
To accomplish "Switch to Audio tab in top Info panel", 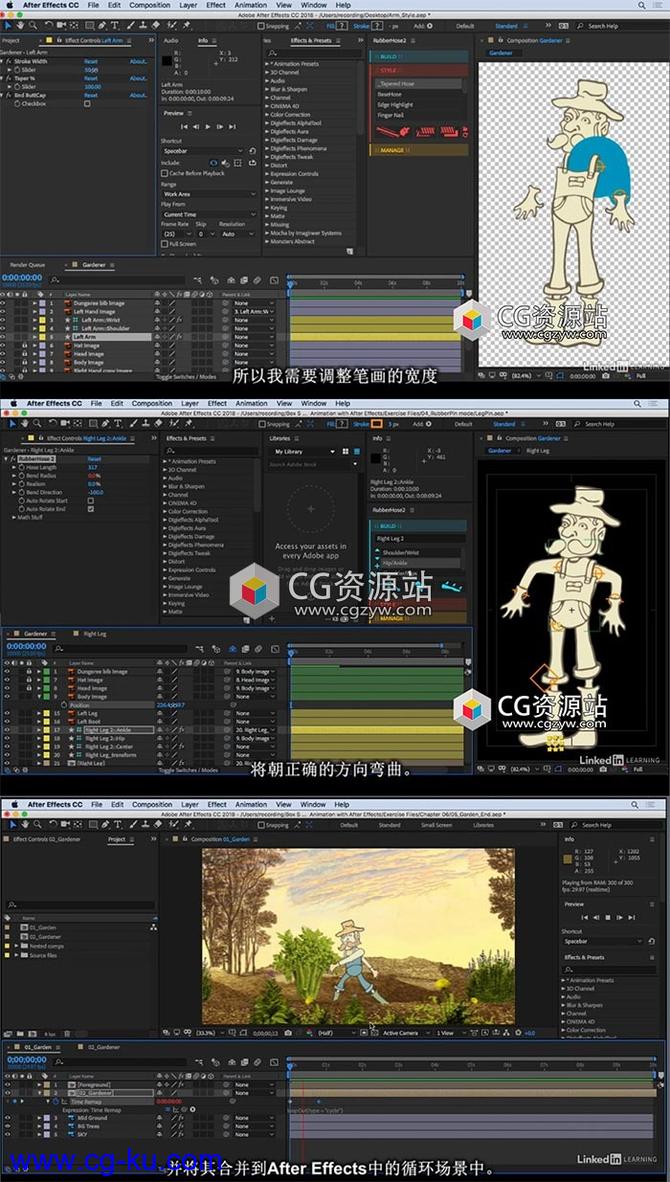I will click(x=171, y=40).
